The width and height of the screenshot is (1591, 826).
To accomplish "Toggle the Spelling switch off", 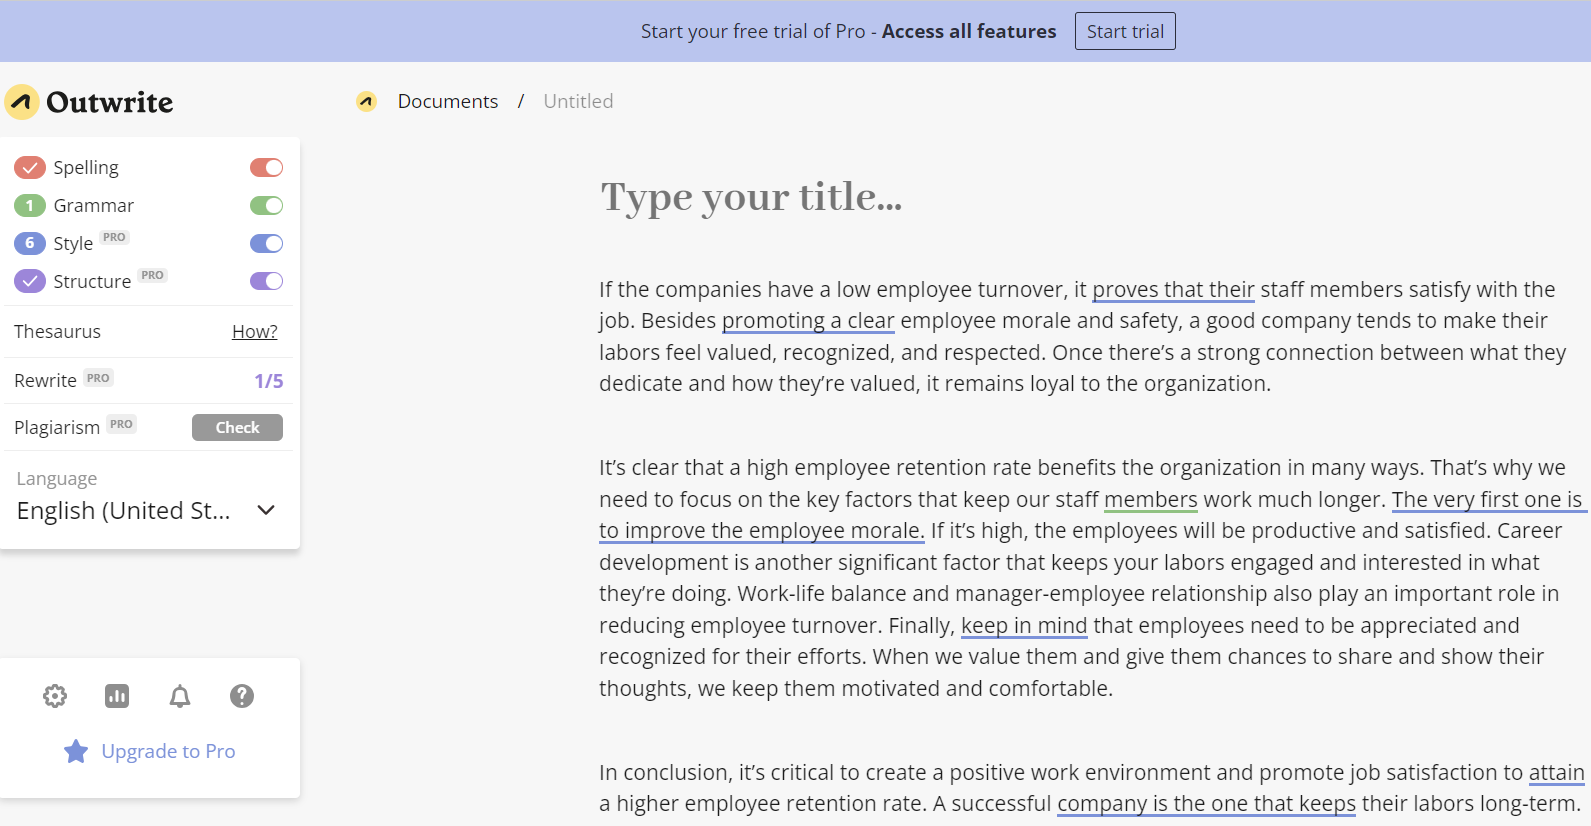I will click(266, 167).
